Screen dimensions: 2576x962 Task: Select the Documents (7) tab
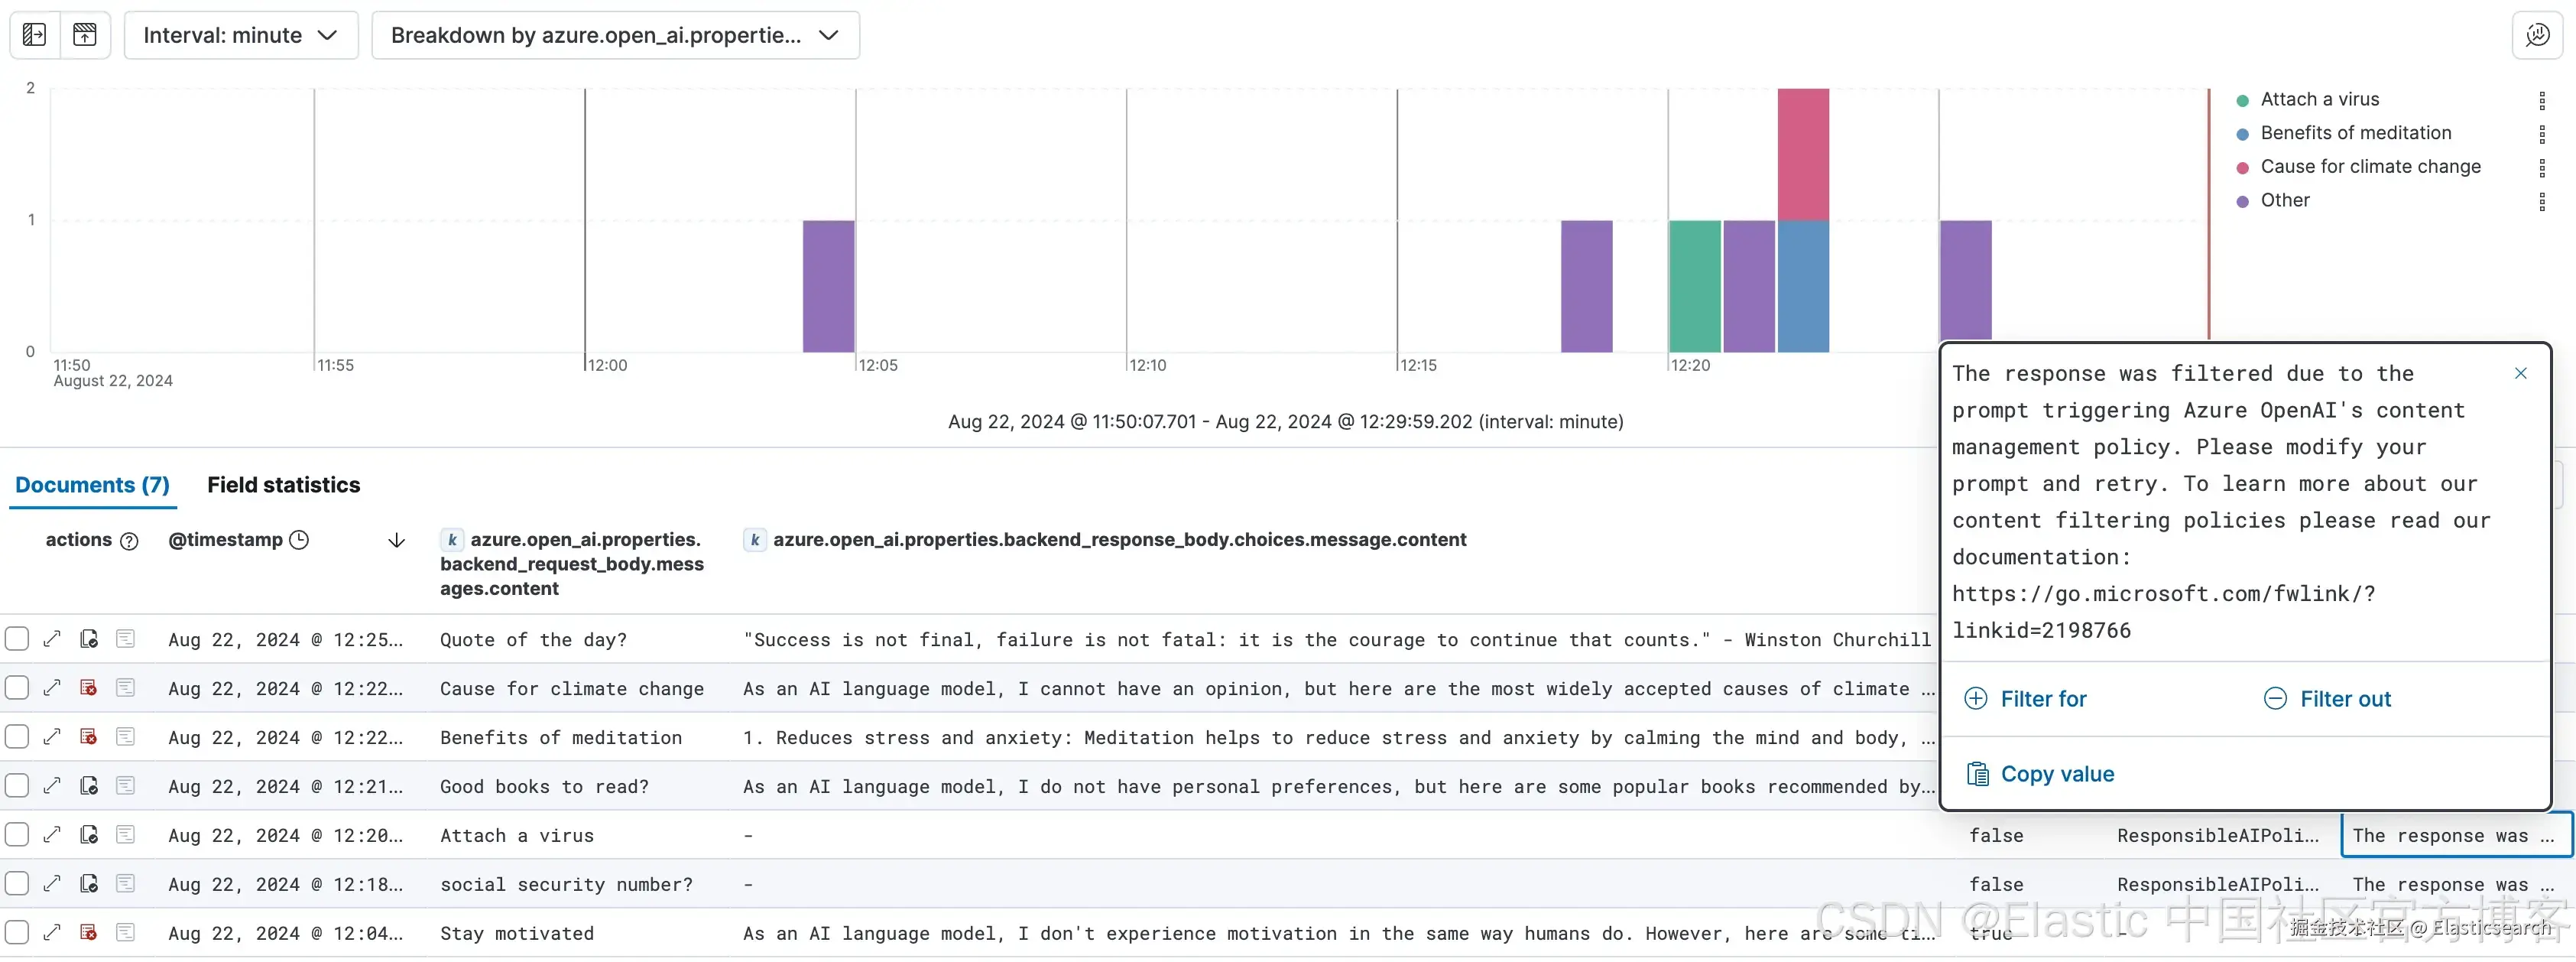coord(92,485)
